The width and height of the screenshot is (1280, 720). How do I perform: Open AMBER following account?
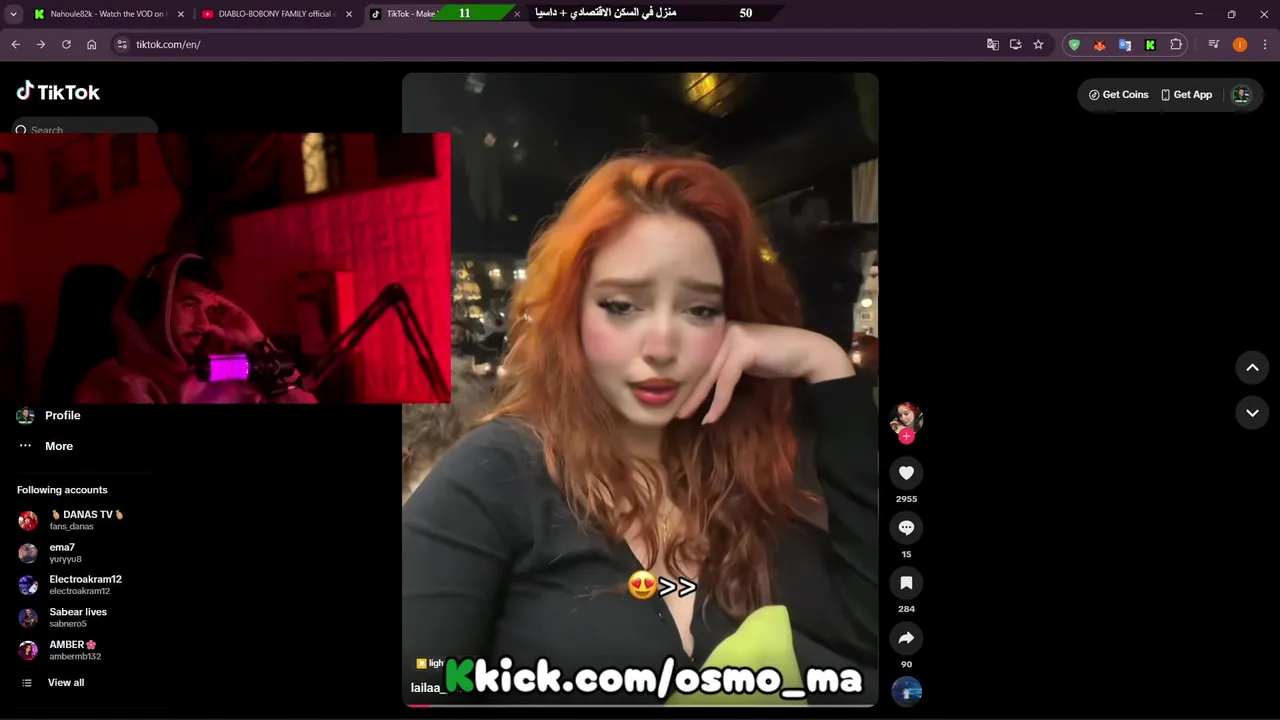75,650
